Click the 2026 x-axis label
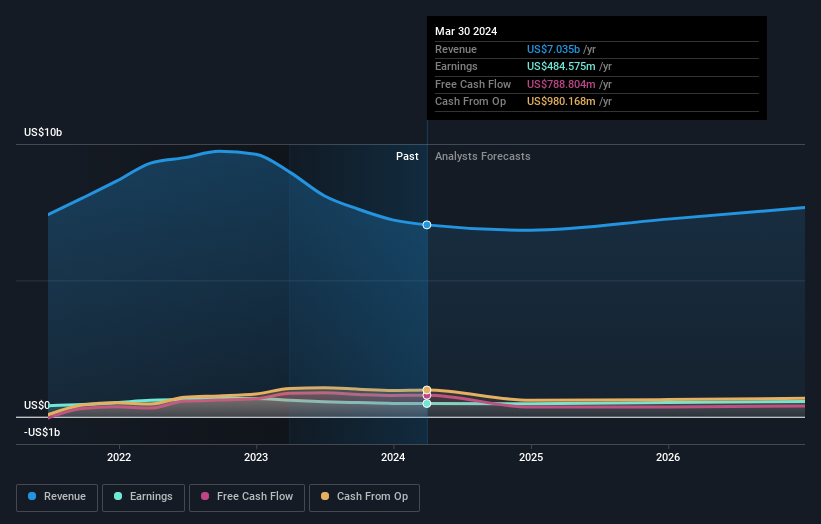 pos(668,457)
